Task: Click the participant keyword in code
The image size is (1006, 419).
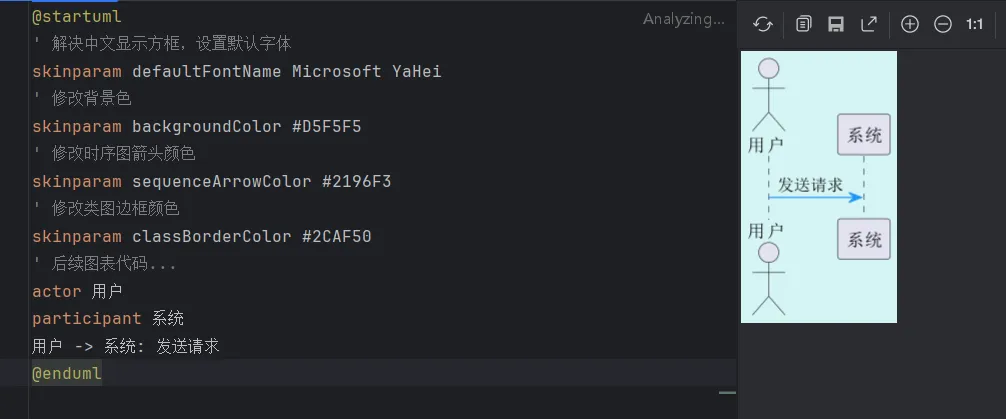Action: 86,318
